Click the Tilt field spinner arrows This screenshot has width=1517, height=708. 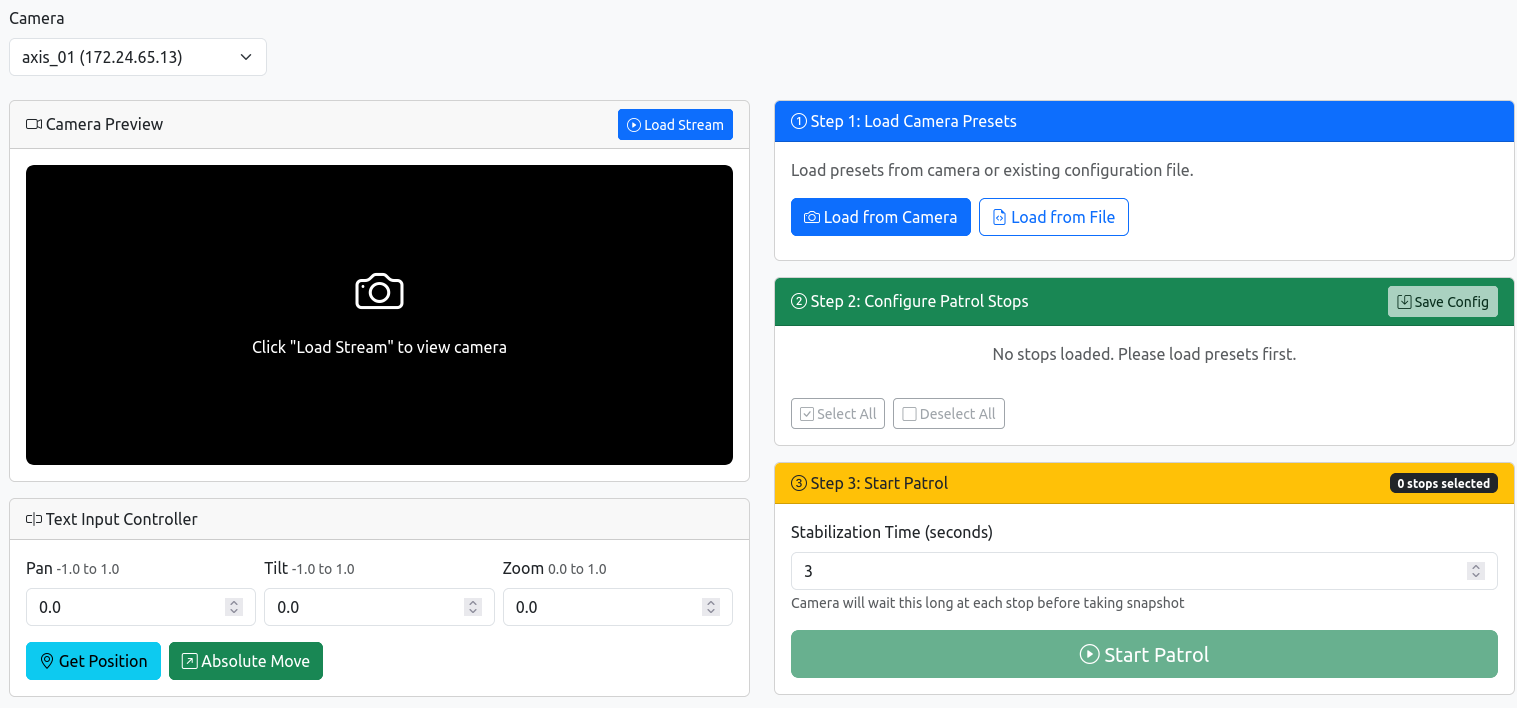coord(472,607)
